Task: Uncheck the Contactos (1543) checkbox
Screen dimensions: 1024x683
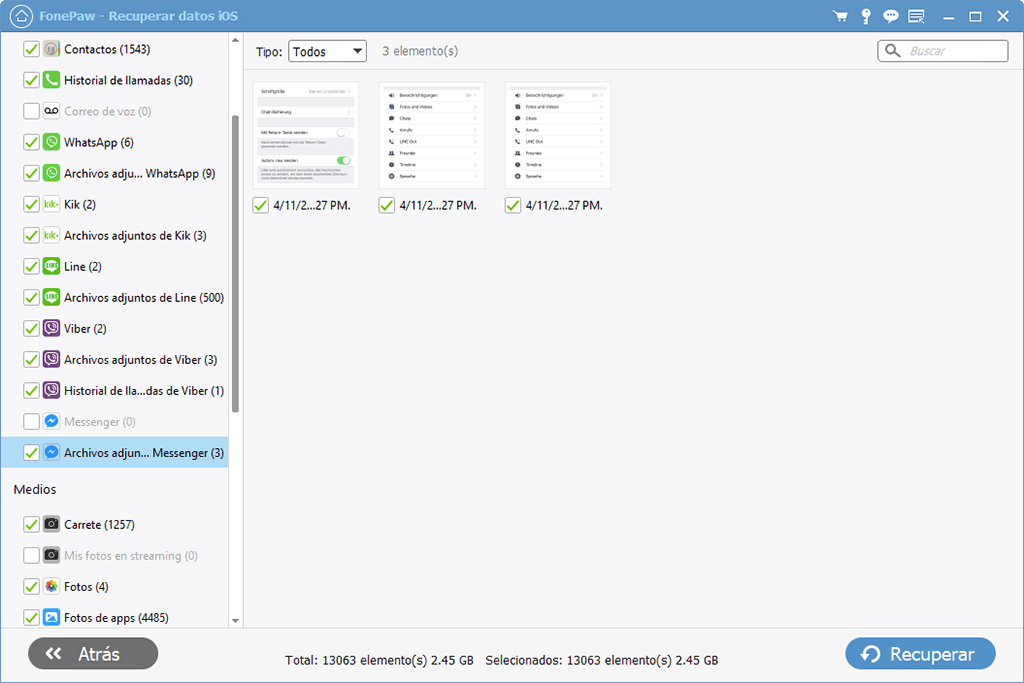Action: click(31, 49)
